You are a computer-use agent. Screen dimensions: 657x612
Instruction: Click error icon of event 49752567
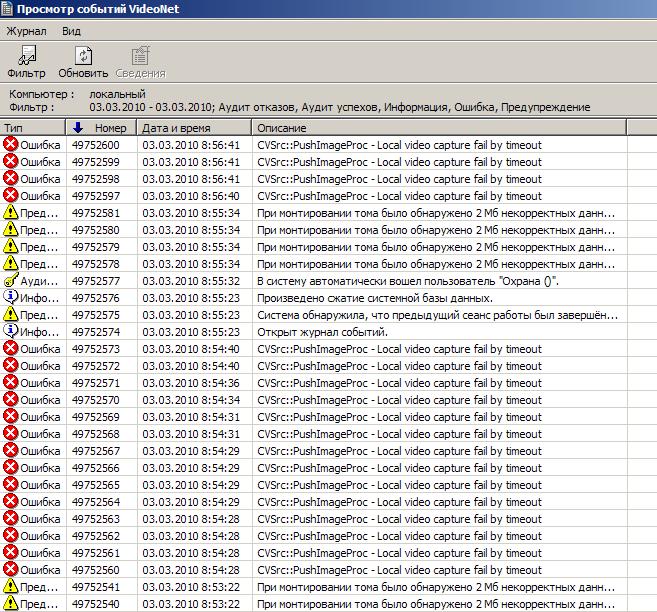pos(10,451)
